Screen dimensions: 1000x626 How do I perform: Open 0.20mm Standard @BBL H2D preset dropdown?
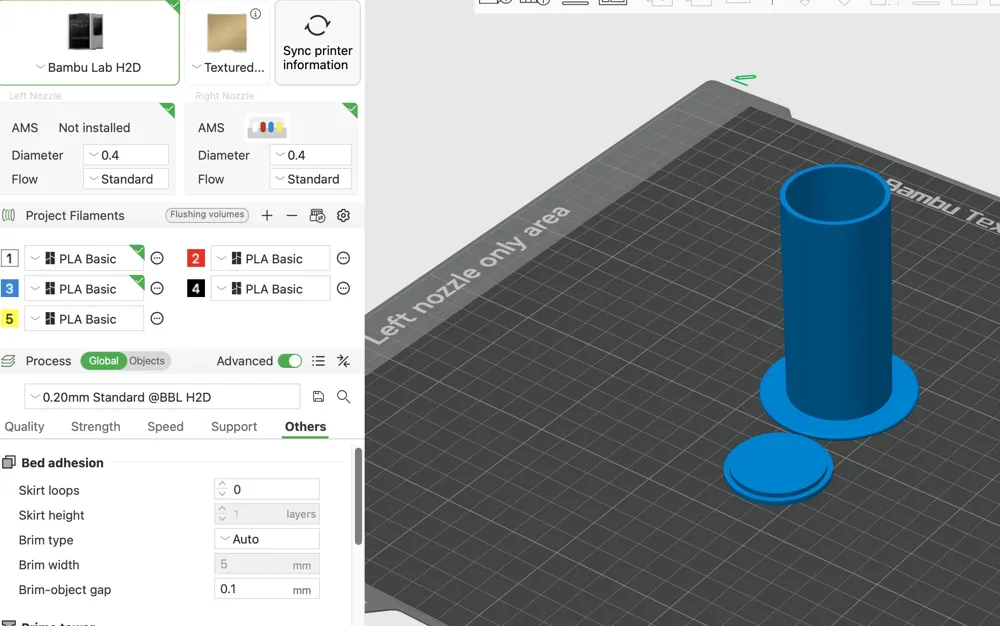click(162, 397)
